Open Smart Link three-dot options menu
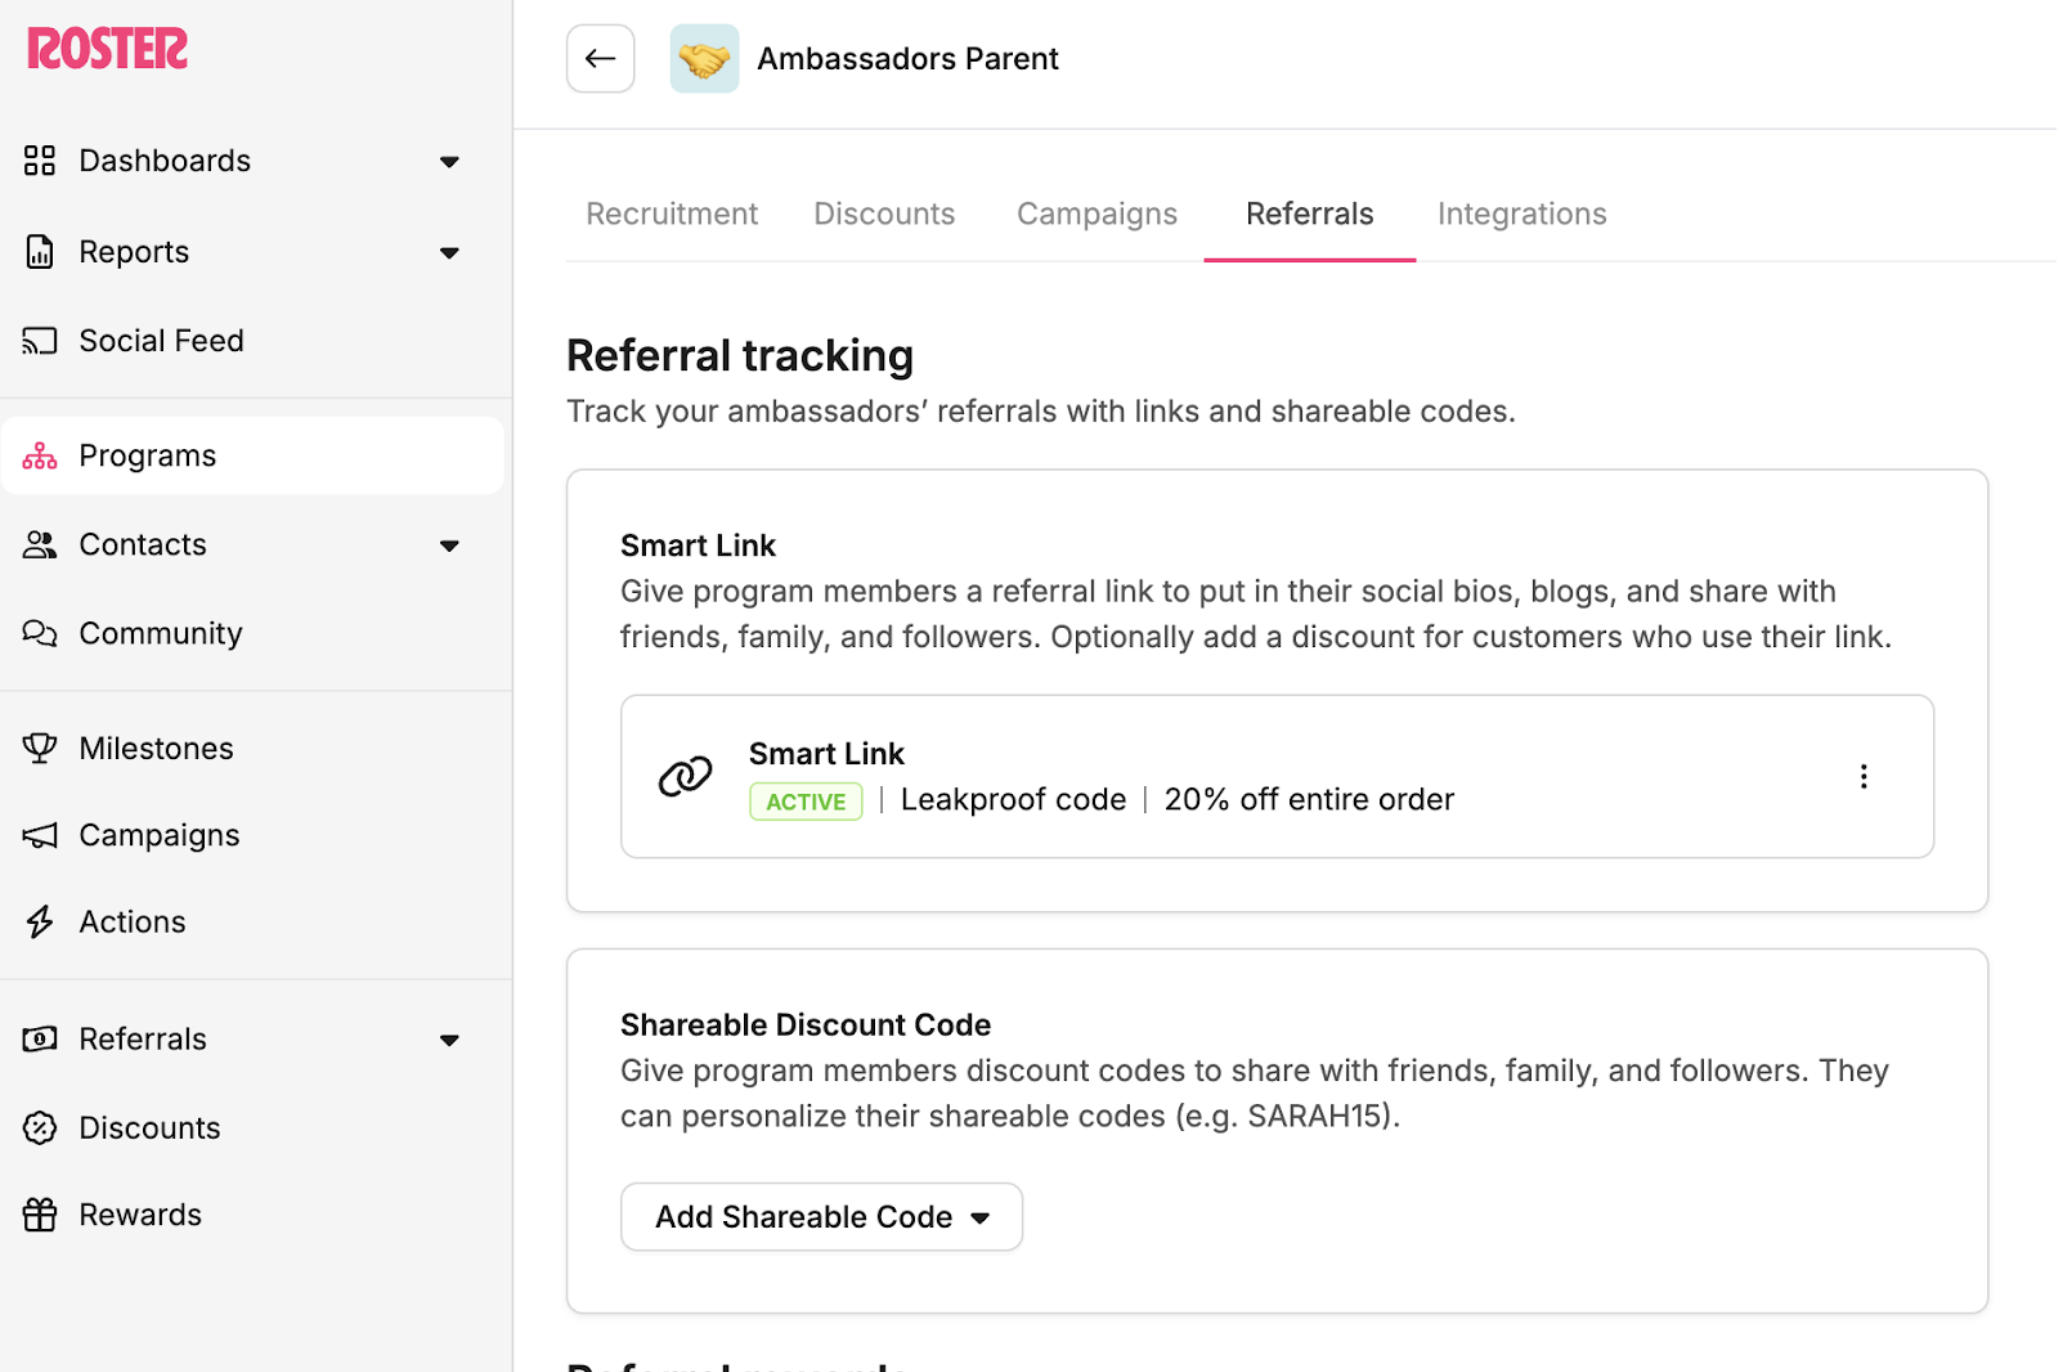 tap(1863, 777)
